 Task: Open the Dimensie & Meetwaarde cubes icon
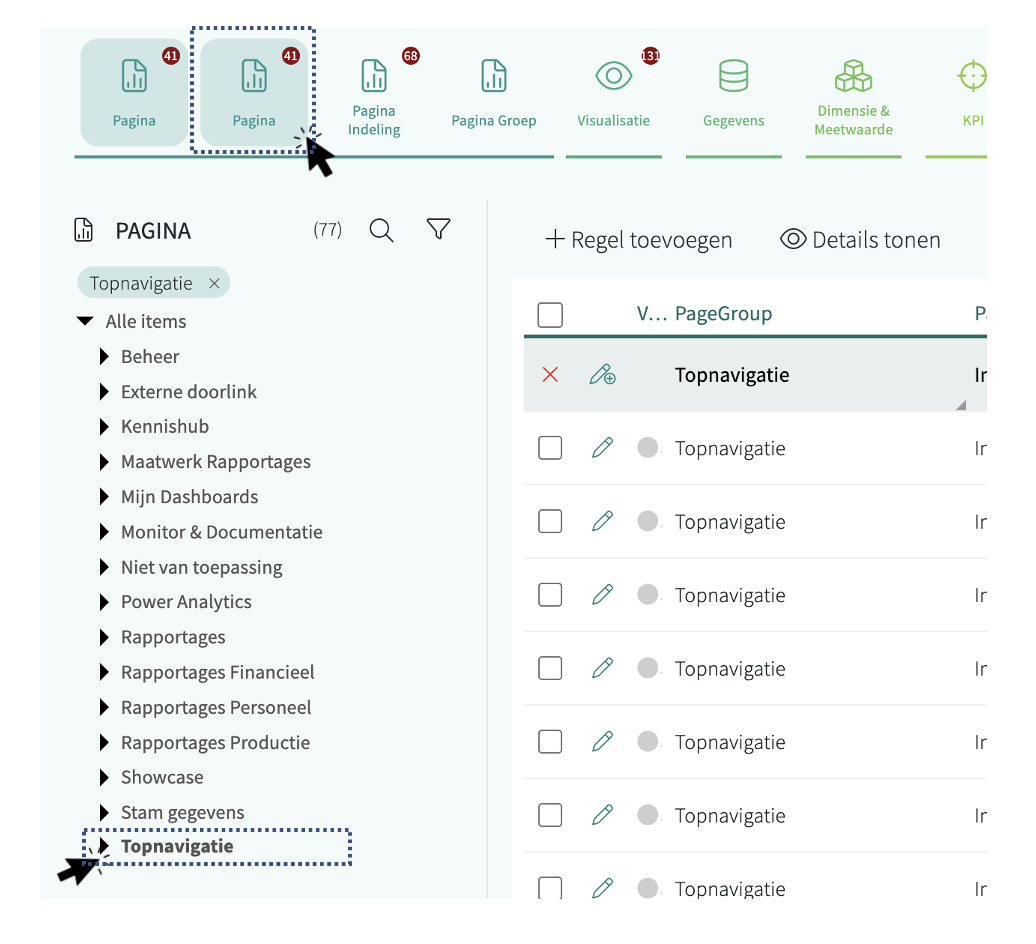pos(853,77)
